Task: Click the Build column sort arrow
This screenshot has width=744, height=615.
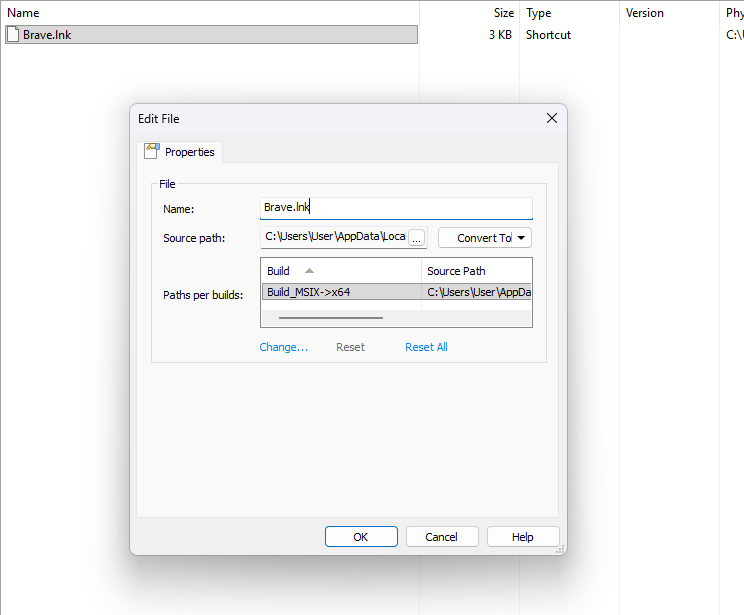Action: coord(309,270)
